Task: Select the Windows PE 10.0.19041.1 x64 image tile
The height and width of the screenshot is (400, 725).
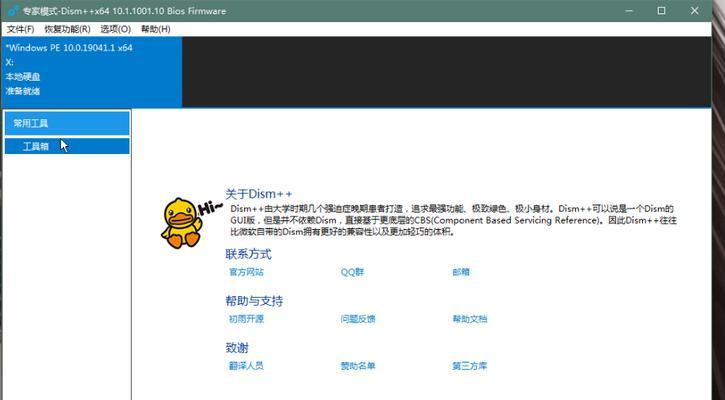Action: click(92, 72)
